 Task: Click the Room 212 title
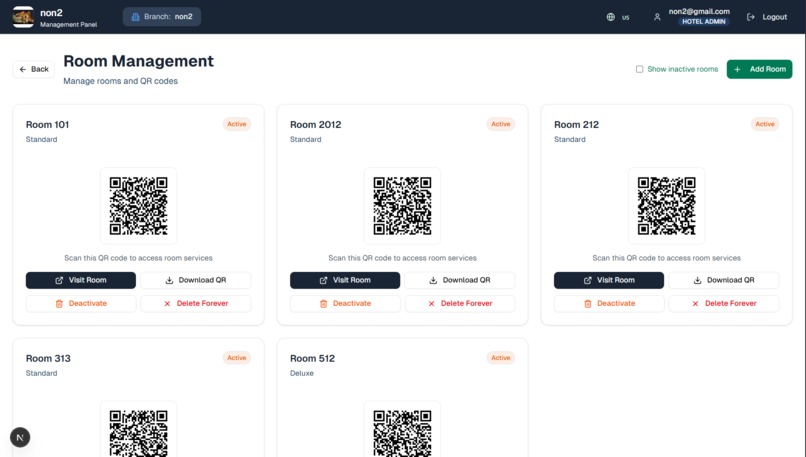click(576, 124)
